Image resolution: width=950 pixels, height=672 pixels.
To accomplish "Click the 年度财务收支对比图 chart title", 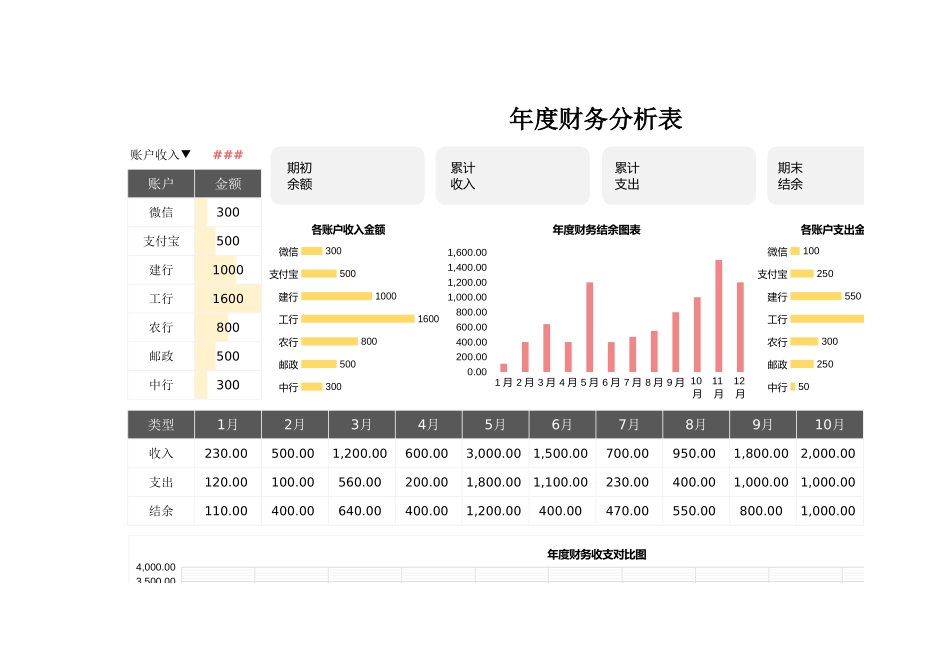I will coord(597,553).
